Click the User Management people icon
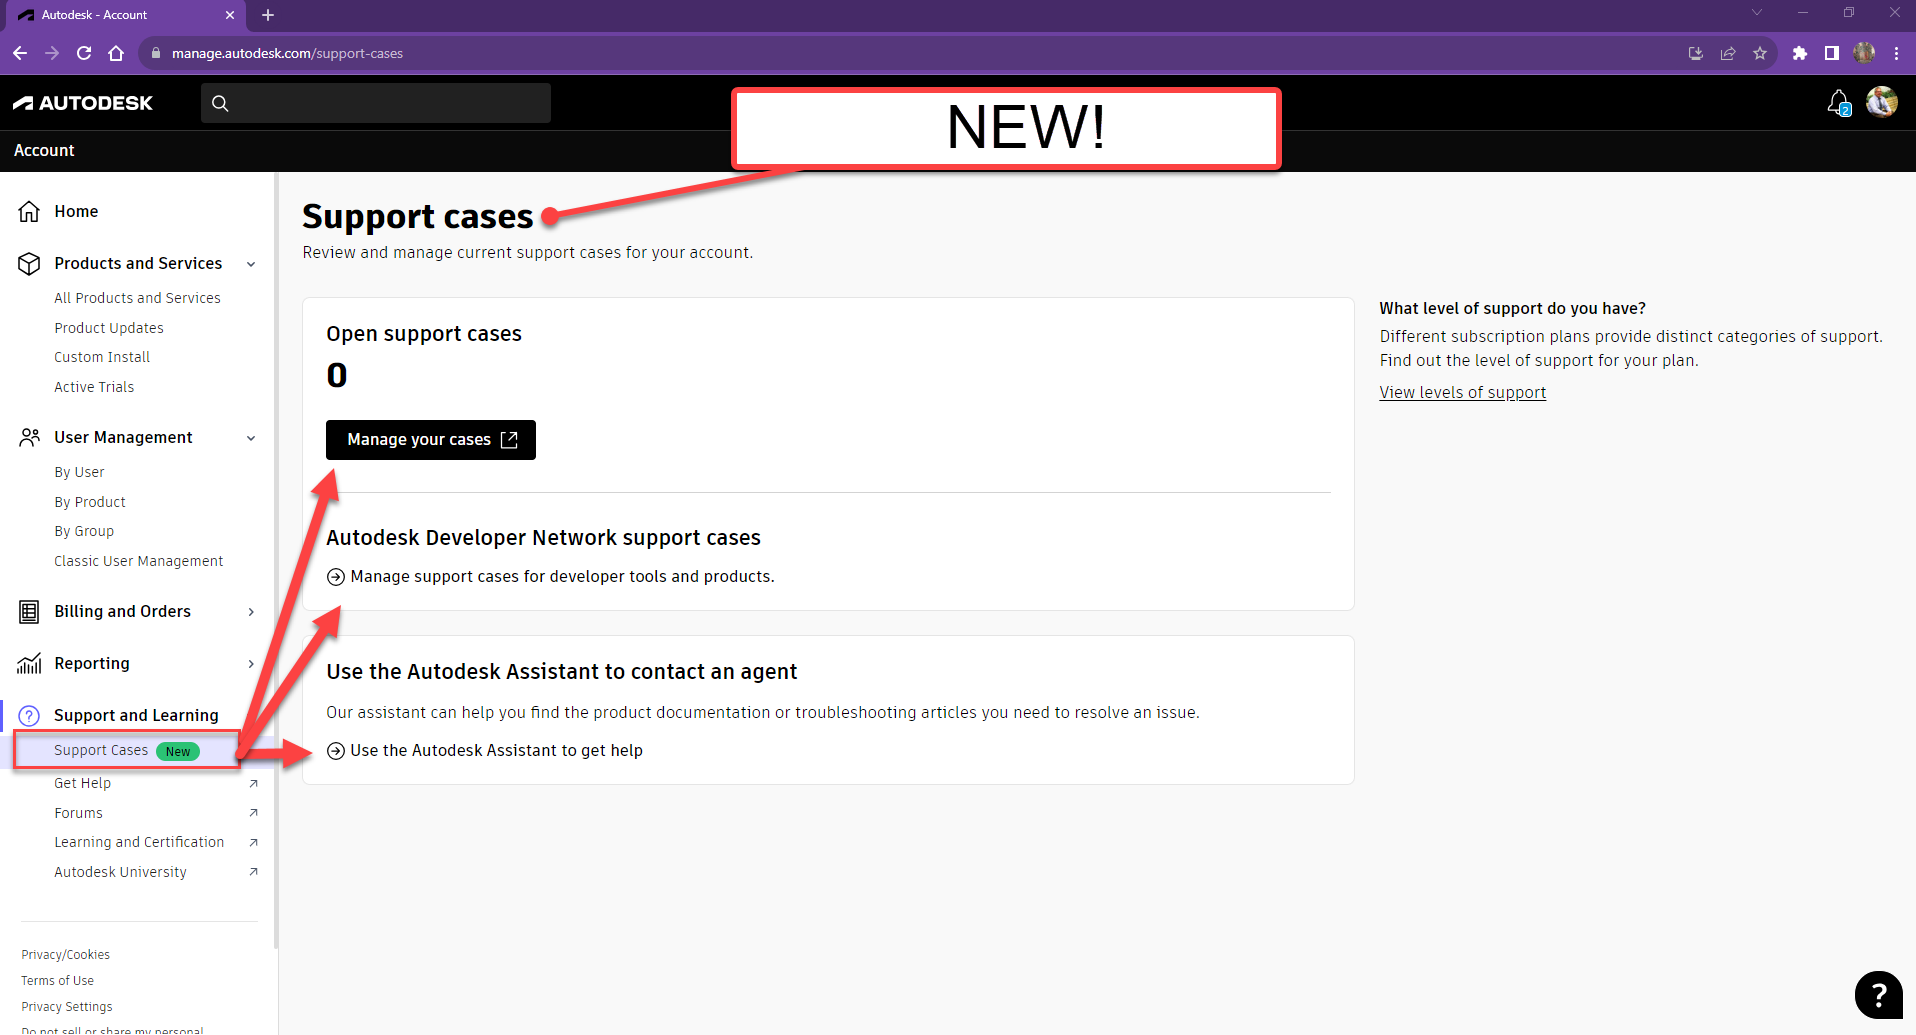1916x1035 pixels. (x=30, y=437)
